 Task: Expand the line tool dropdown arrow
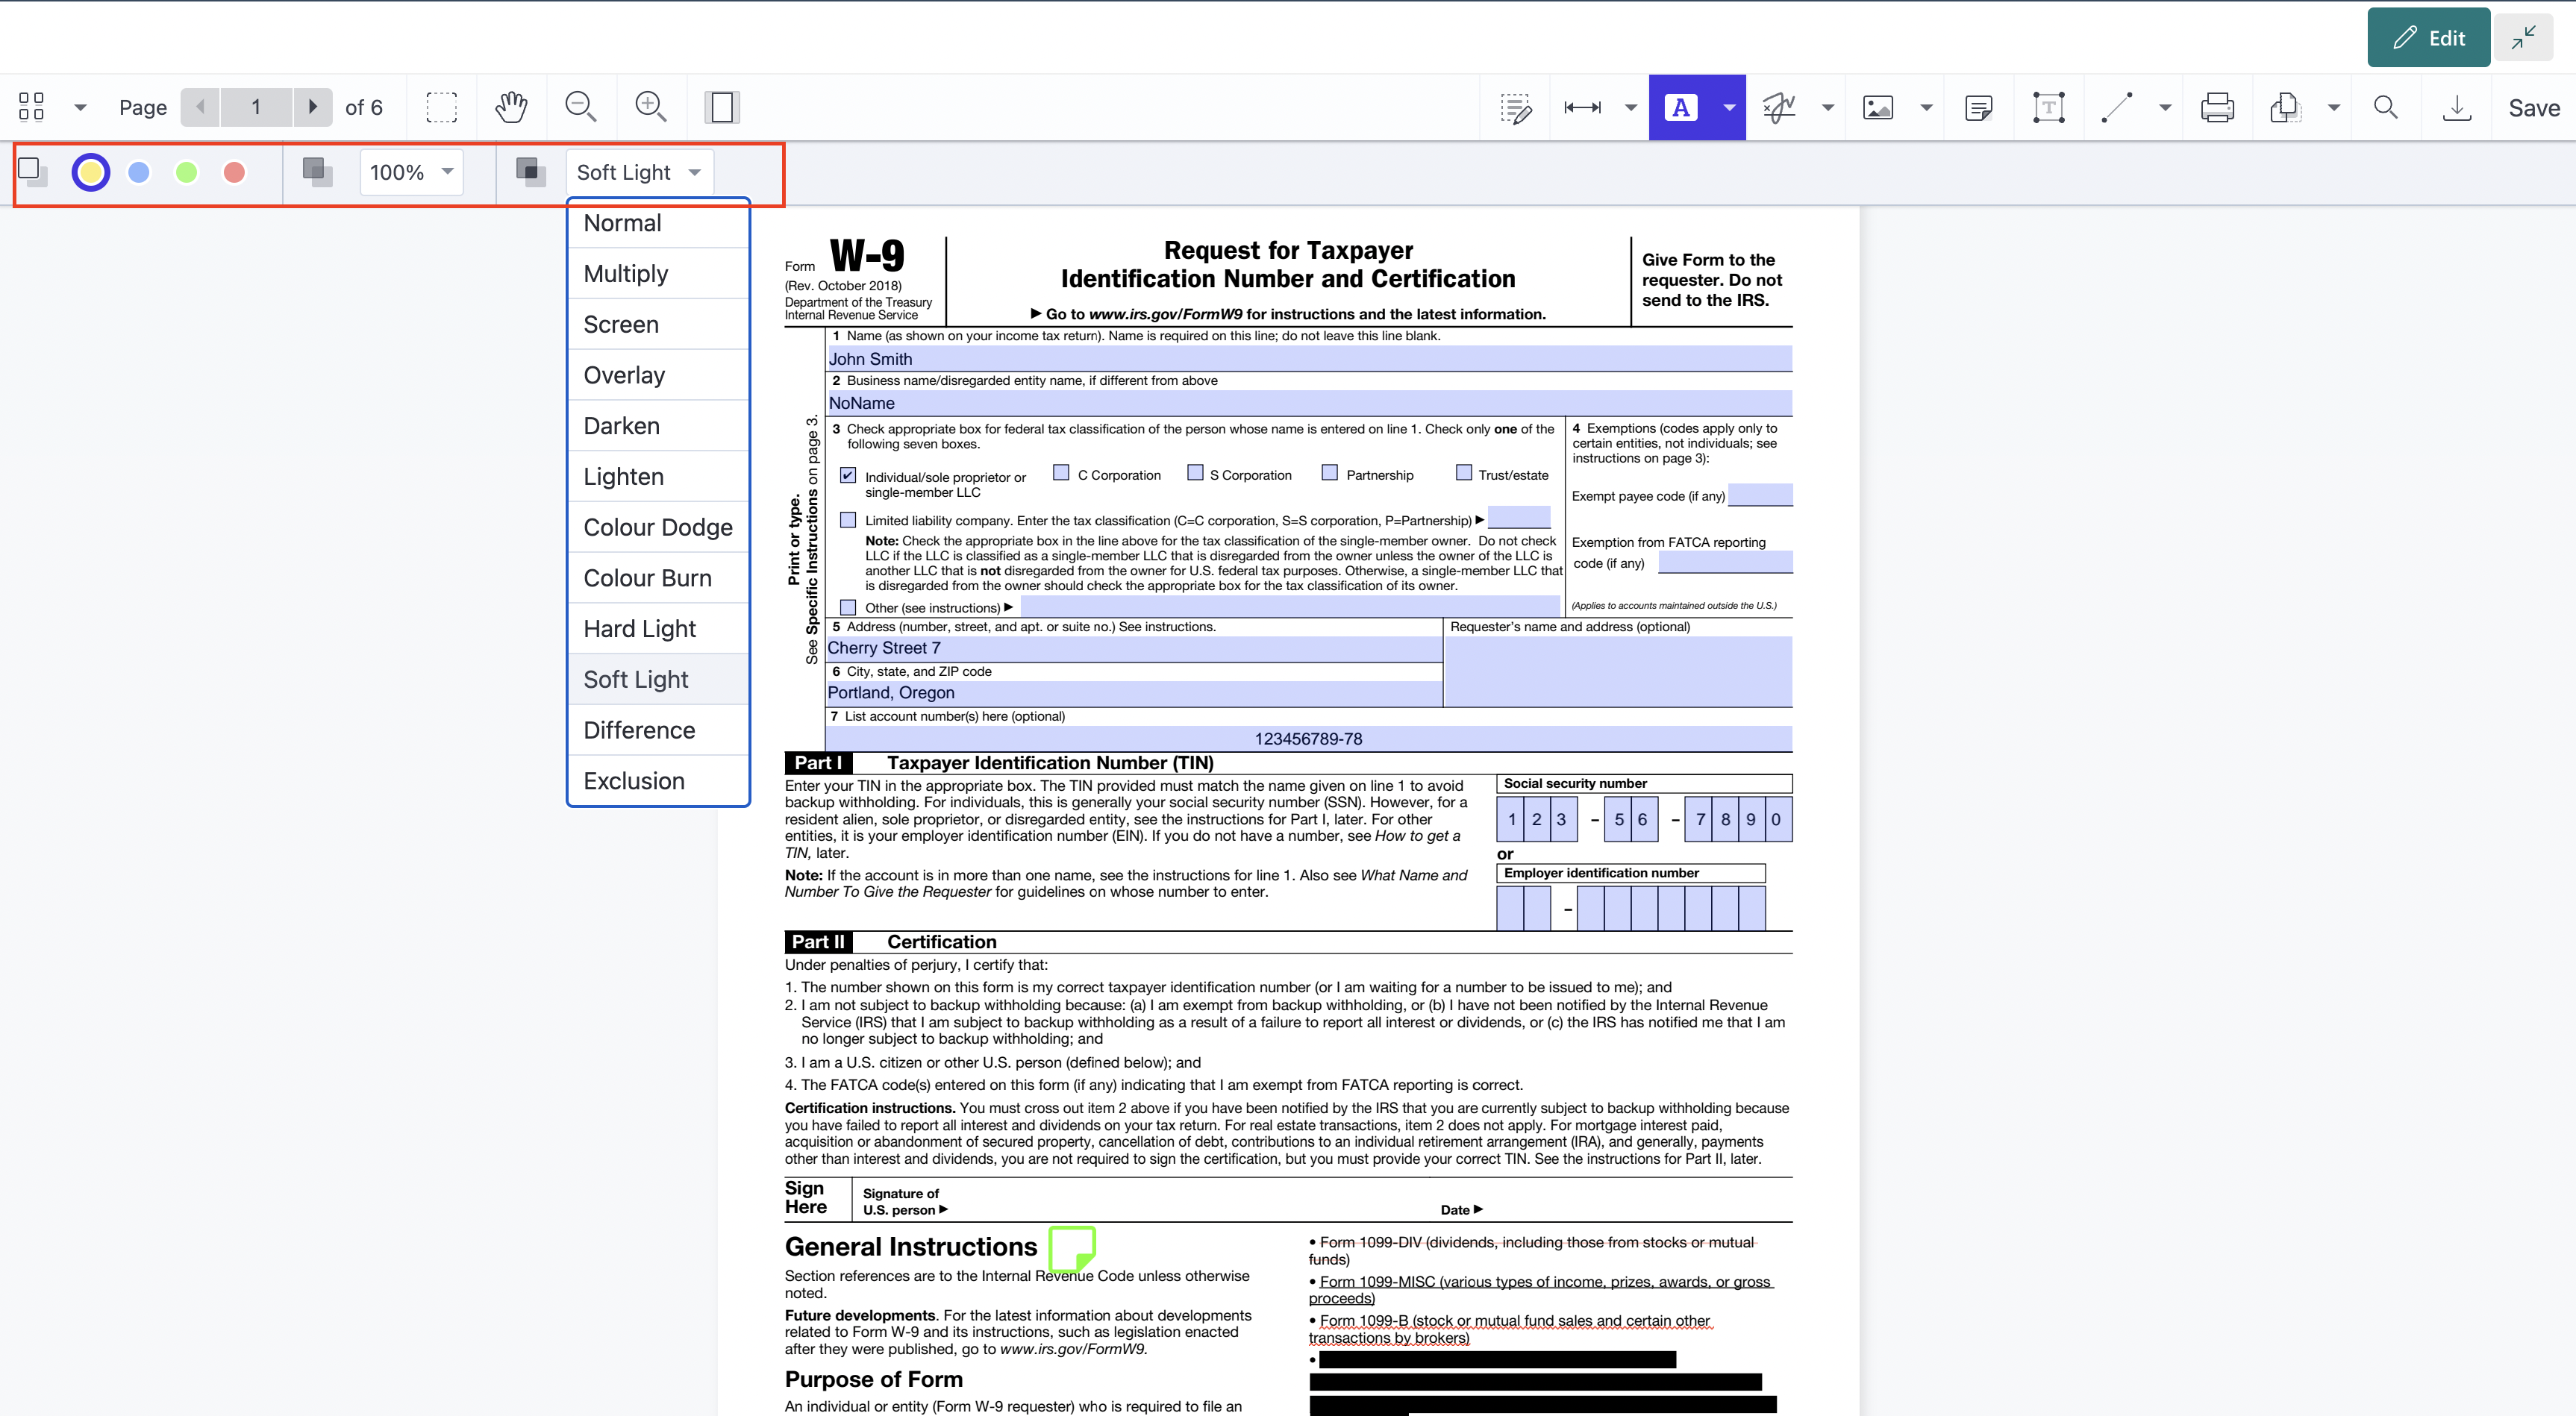point(2164,106)
